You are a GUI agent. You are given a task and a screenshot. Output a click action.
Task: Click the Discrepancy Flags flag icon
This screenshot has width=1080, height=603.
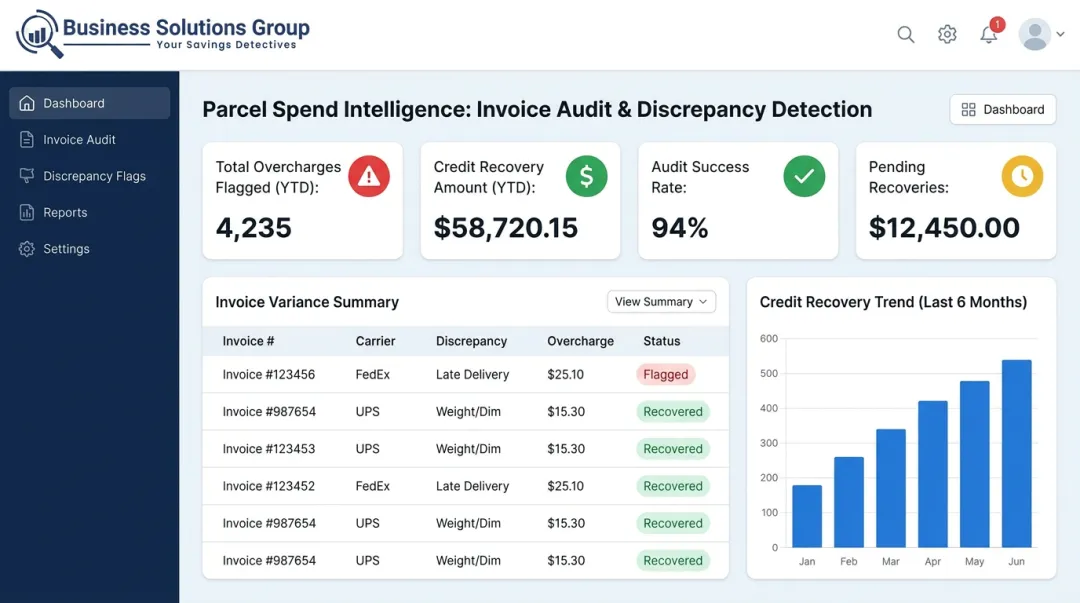(x=27, y=176)
